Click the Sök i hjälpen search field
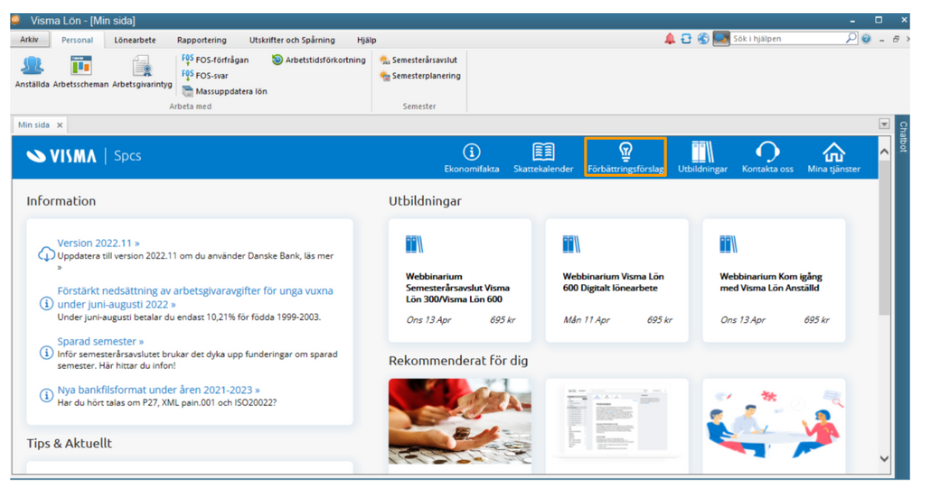 point(787,39)
